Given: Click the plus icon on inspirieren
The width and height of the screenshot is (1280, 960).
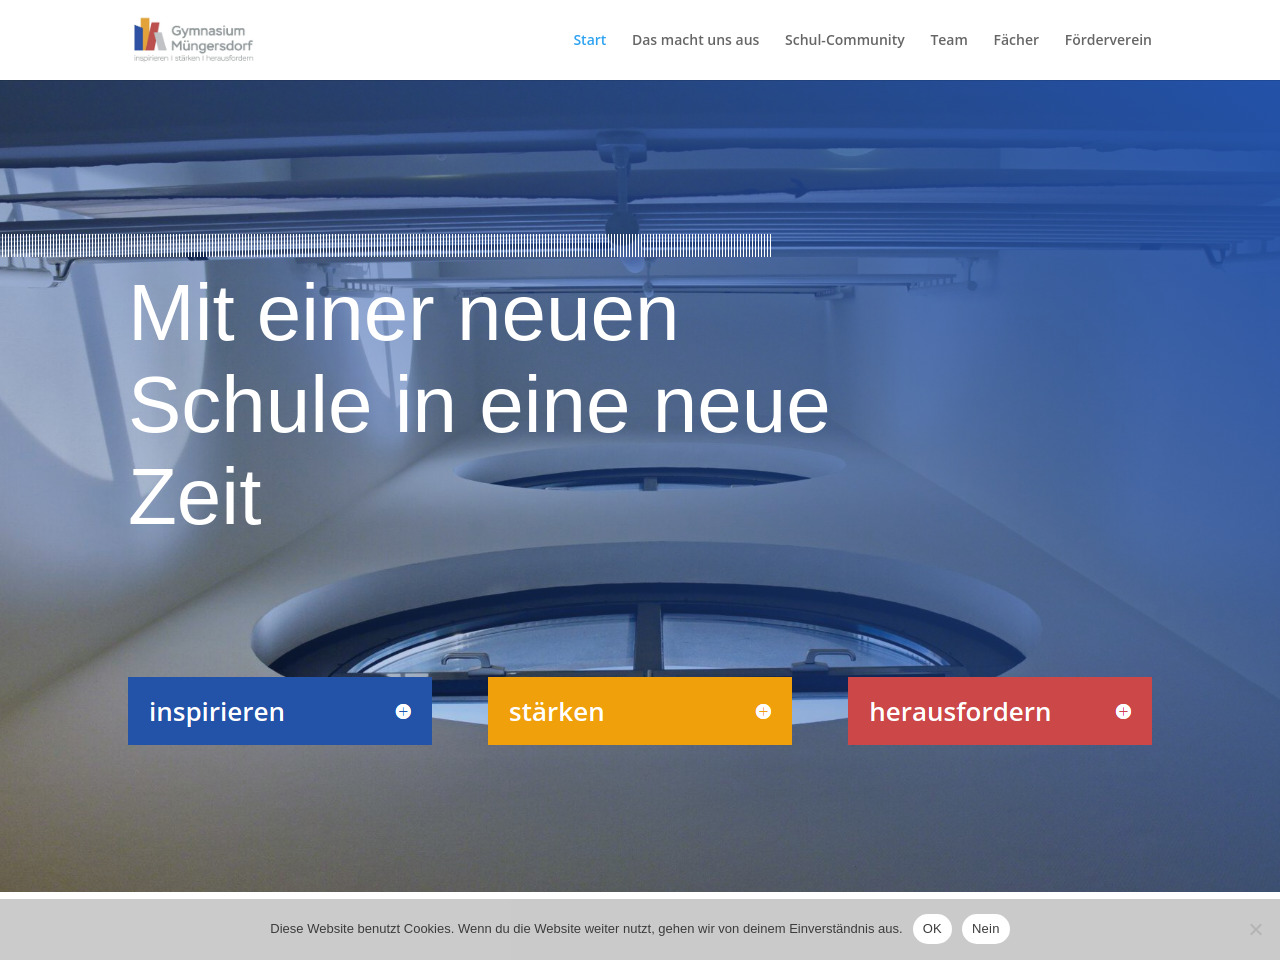Looking at the screenshot, I should point(403,712).
